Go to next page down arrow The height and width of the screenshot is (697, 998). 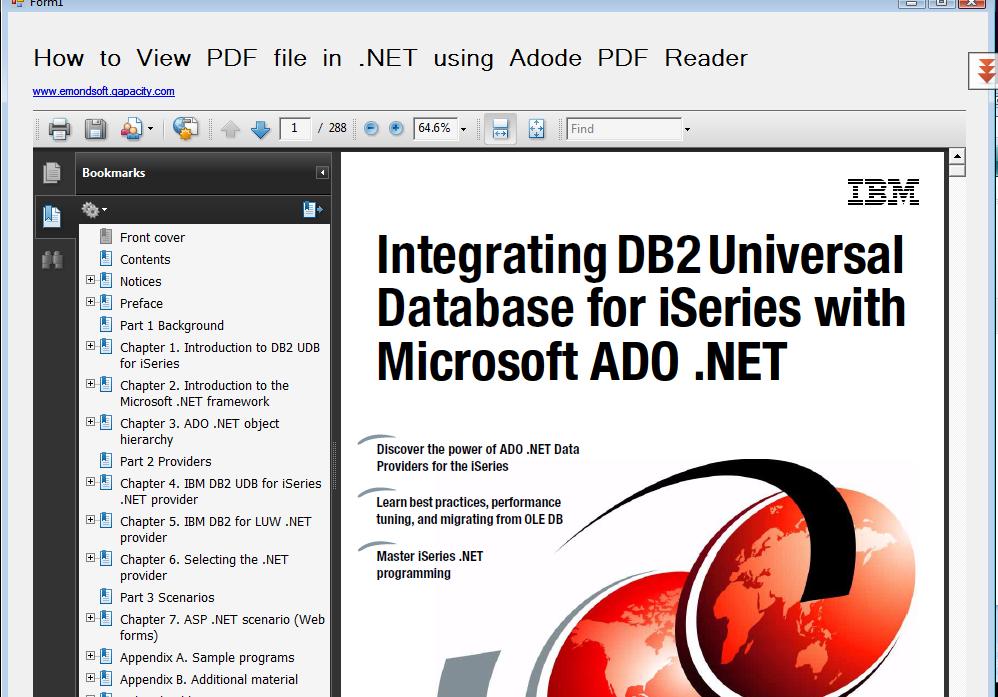(260, 129)
